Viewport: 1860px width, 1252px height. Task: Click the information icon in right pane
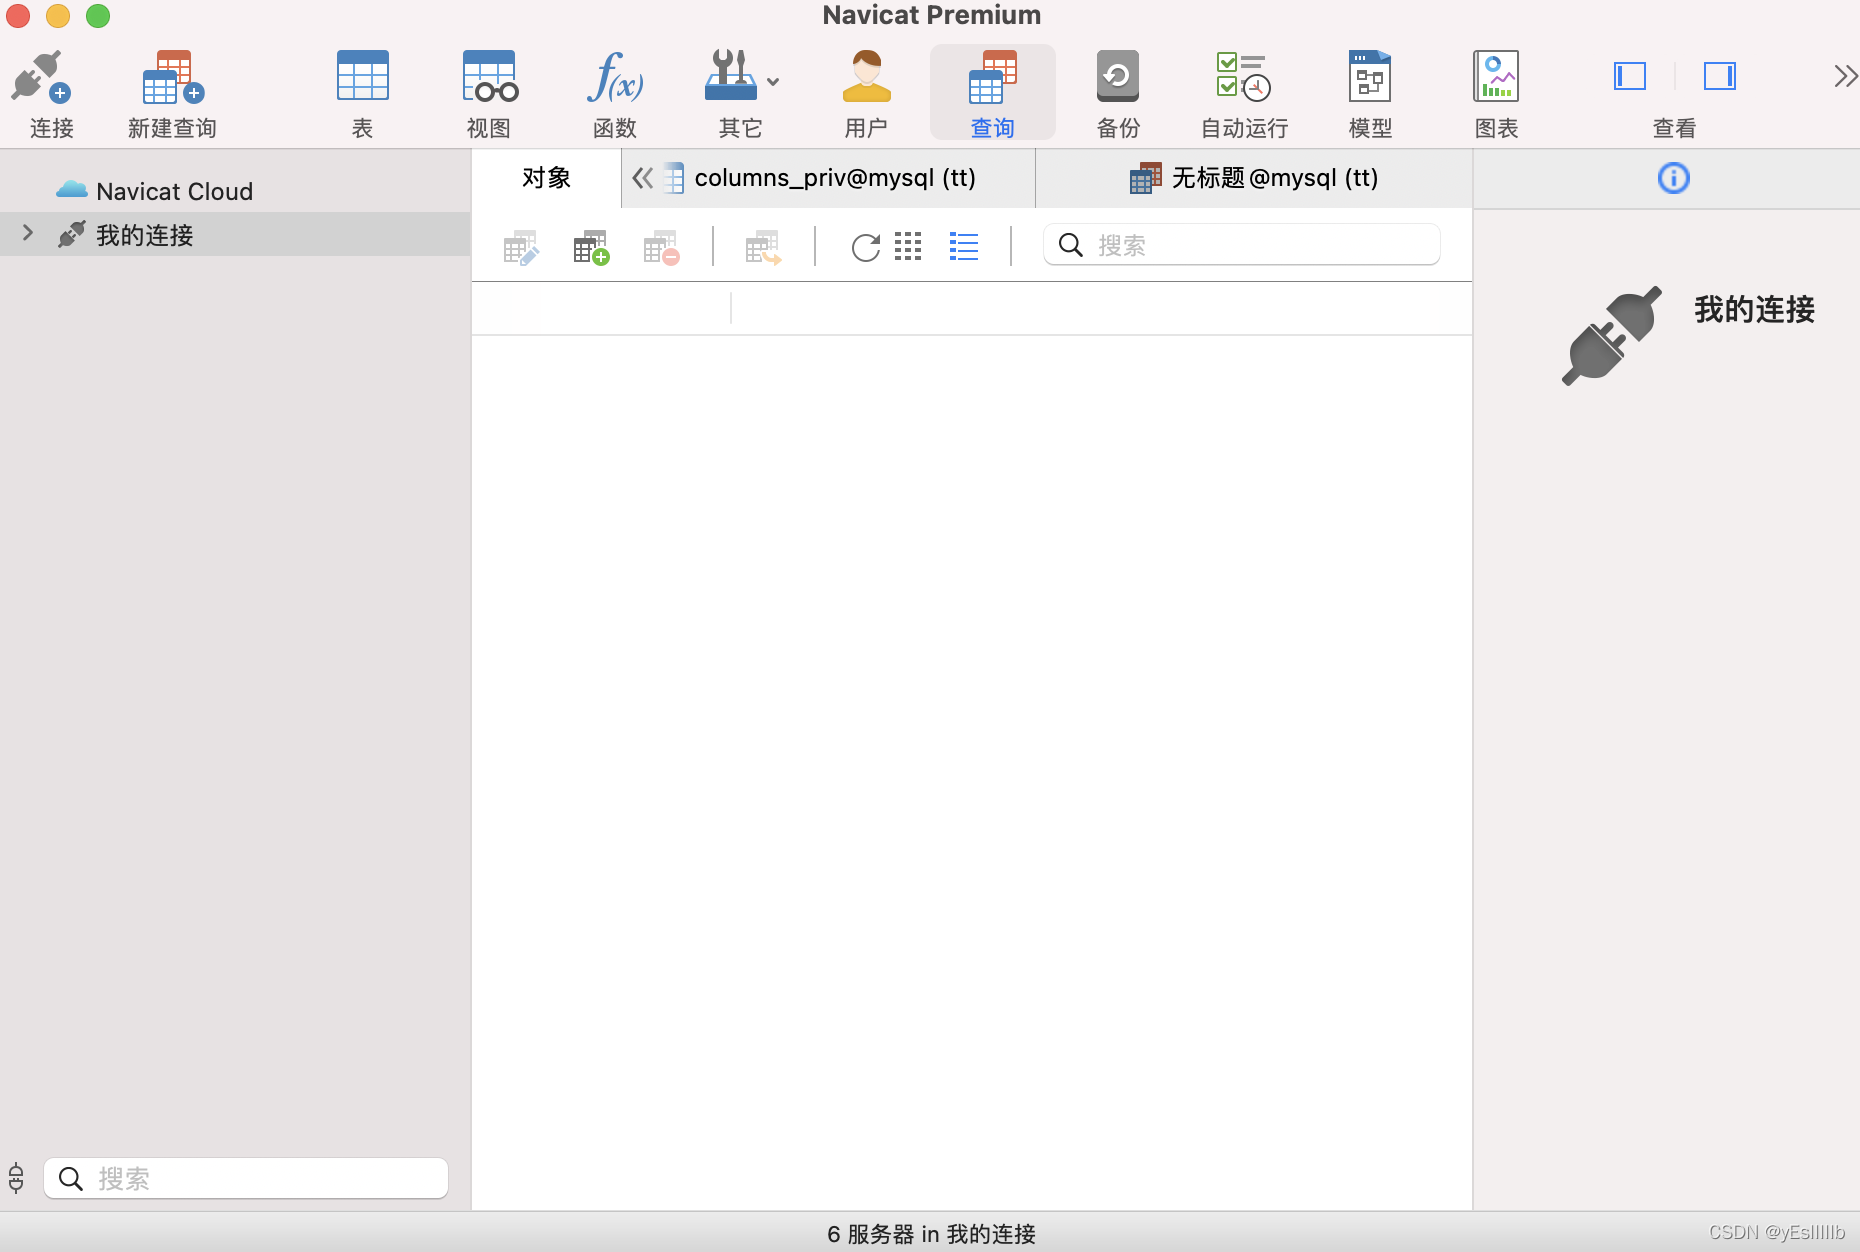1673,178
